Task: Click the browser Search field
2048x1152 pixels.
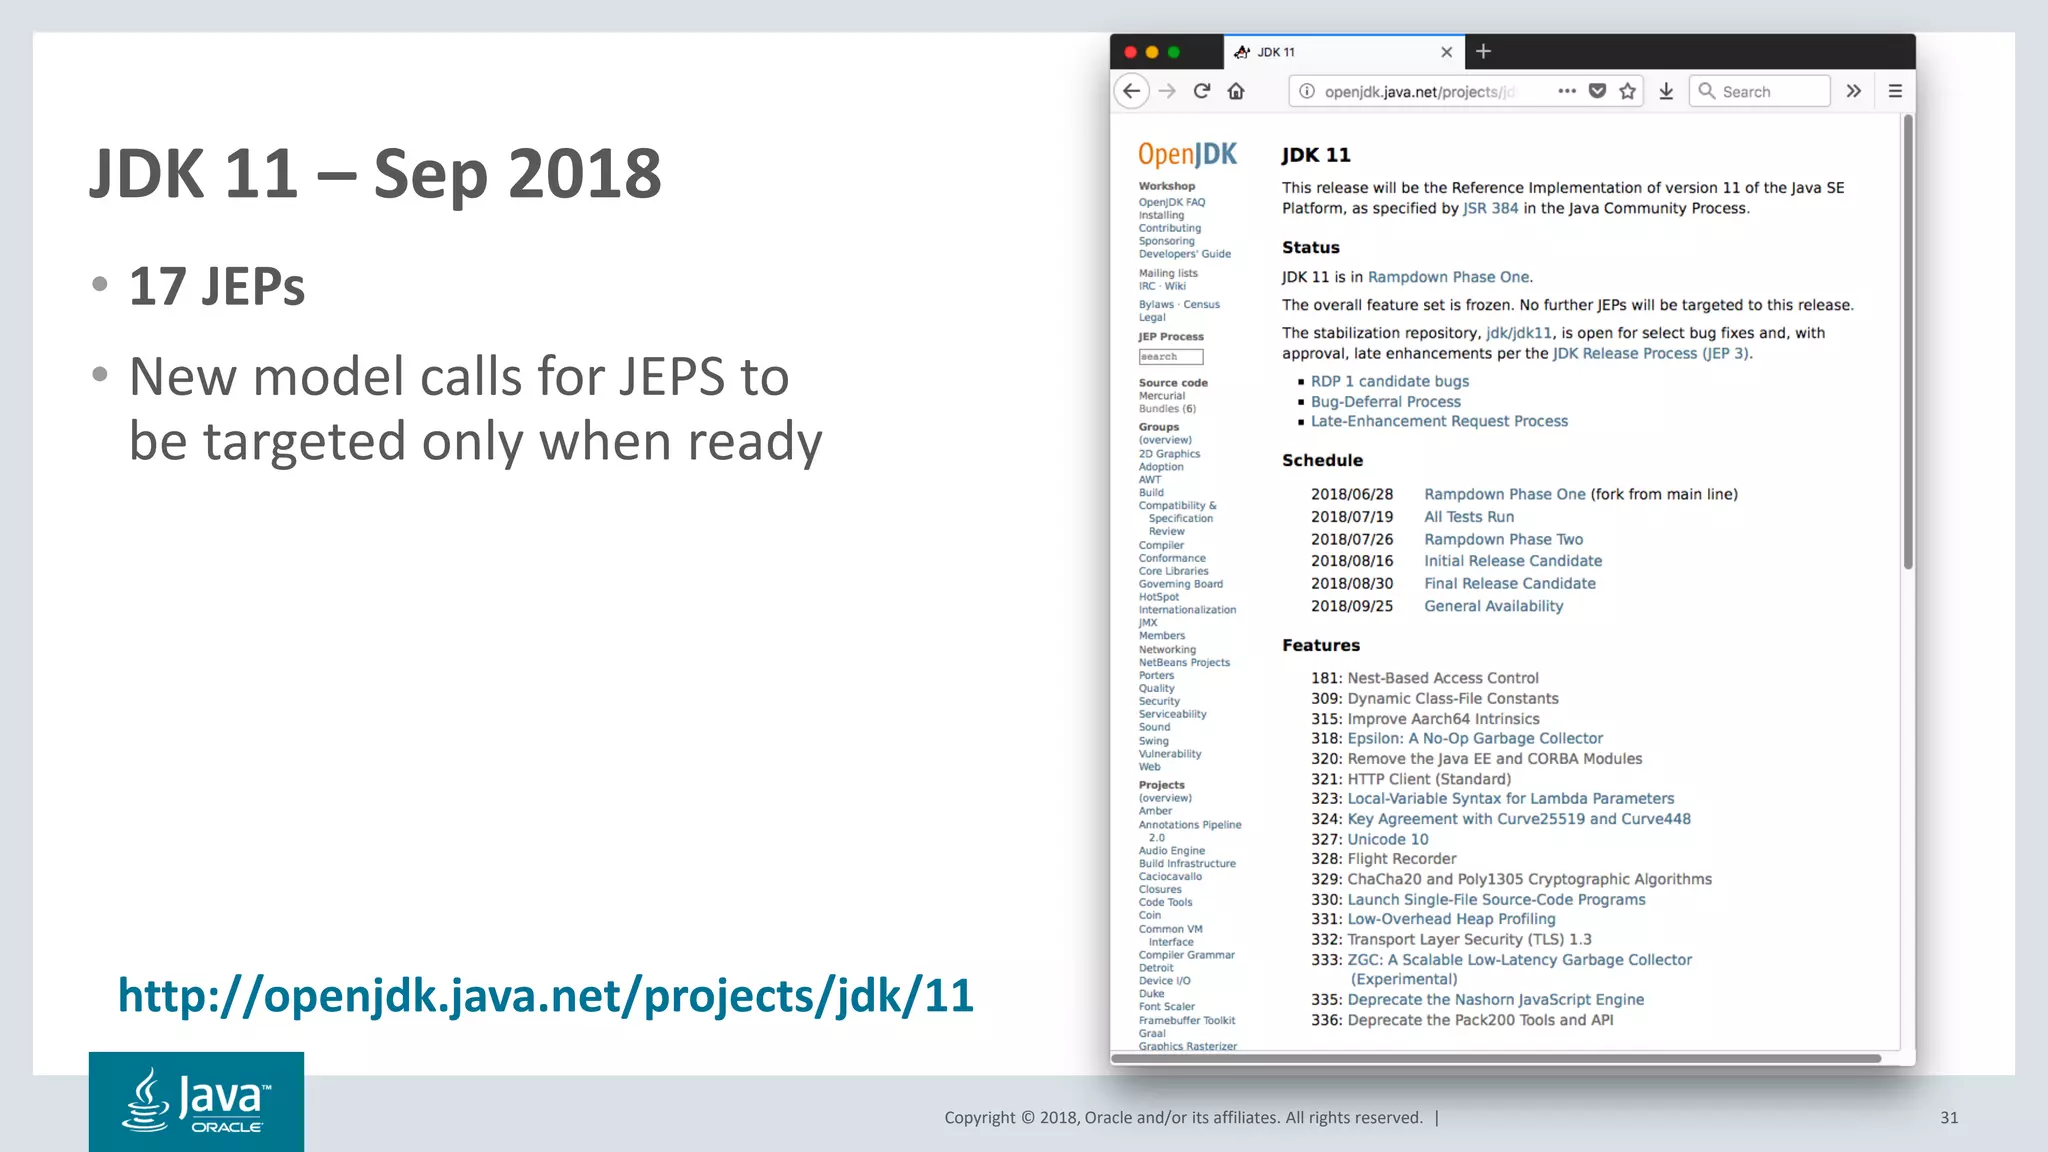Action: click(x=1760, y=91)
